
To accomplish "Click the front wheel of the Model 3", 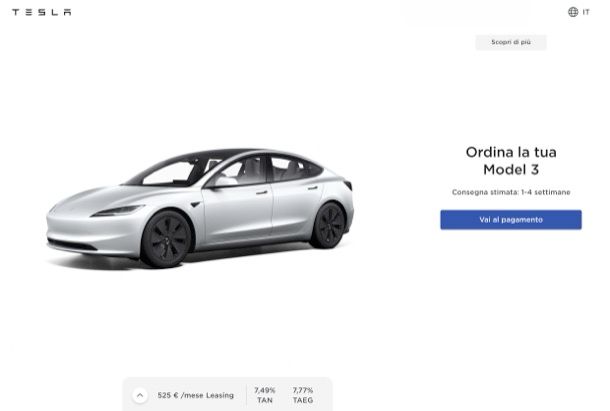I will pos(166,239).
